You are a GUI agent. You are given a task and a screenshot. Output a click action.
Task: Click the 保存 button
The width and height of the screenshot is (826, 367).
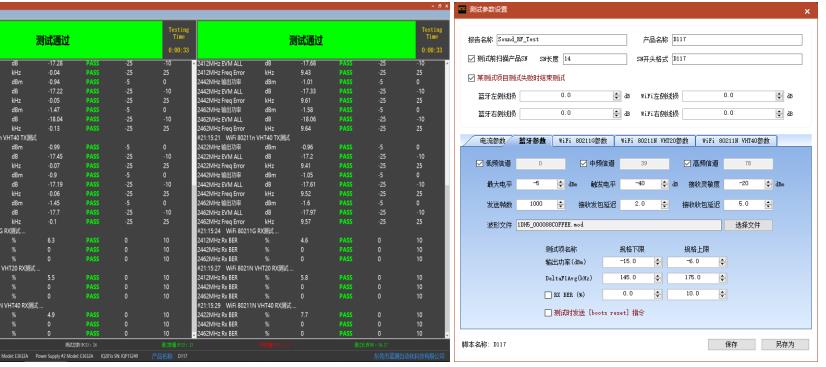pos(731,344)
